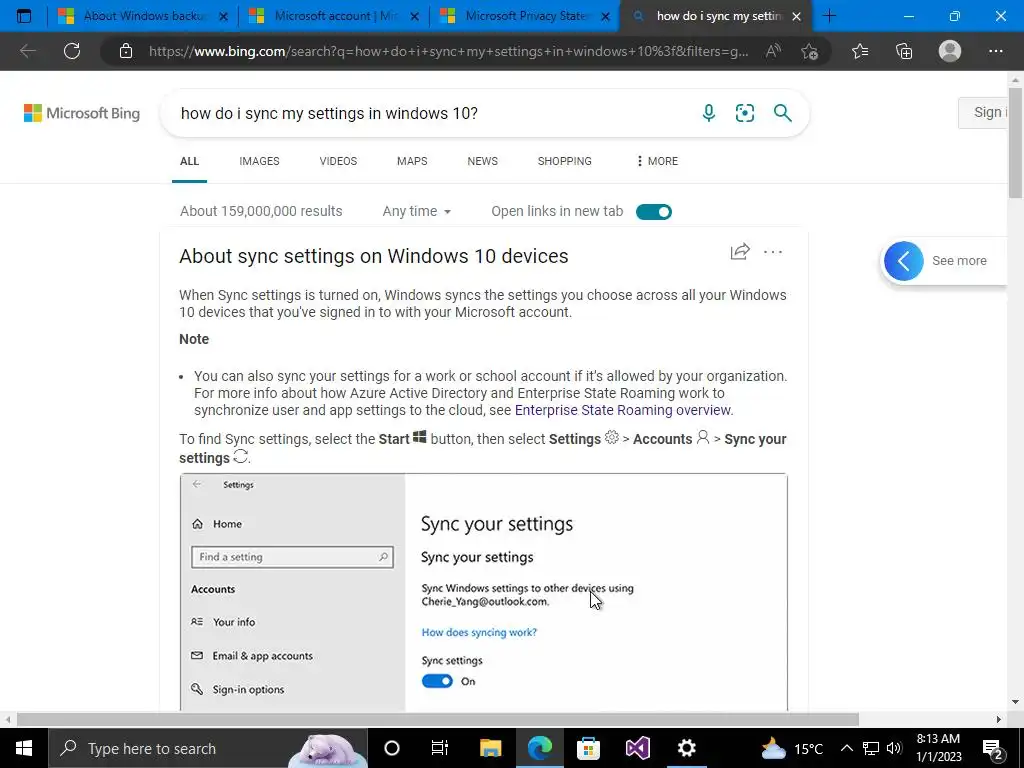Viewport: 1024px width, 768px height.
Task: Close the About Windows backup tab
Action: coord(223,17)
